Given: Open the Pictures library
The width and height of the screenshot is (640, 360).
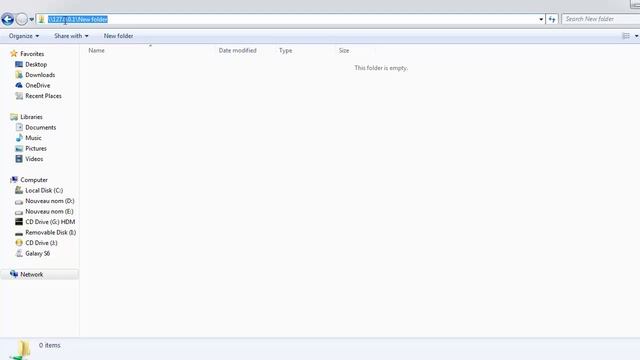Looking at the screenshot, I should 36,149.
